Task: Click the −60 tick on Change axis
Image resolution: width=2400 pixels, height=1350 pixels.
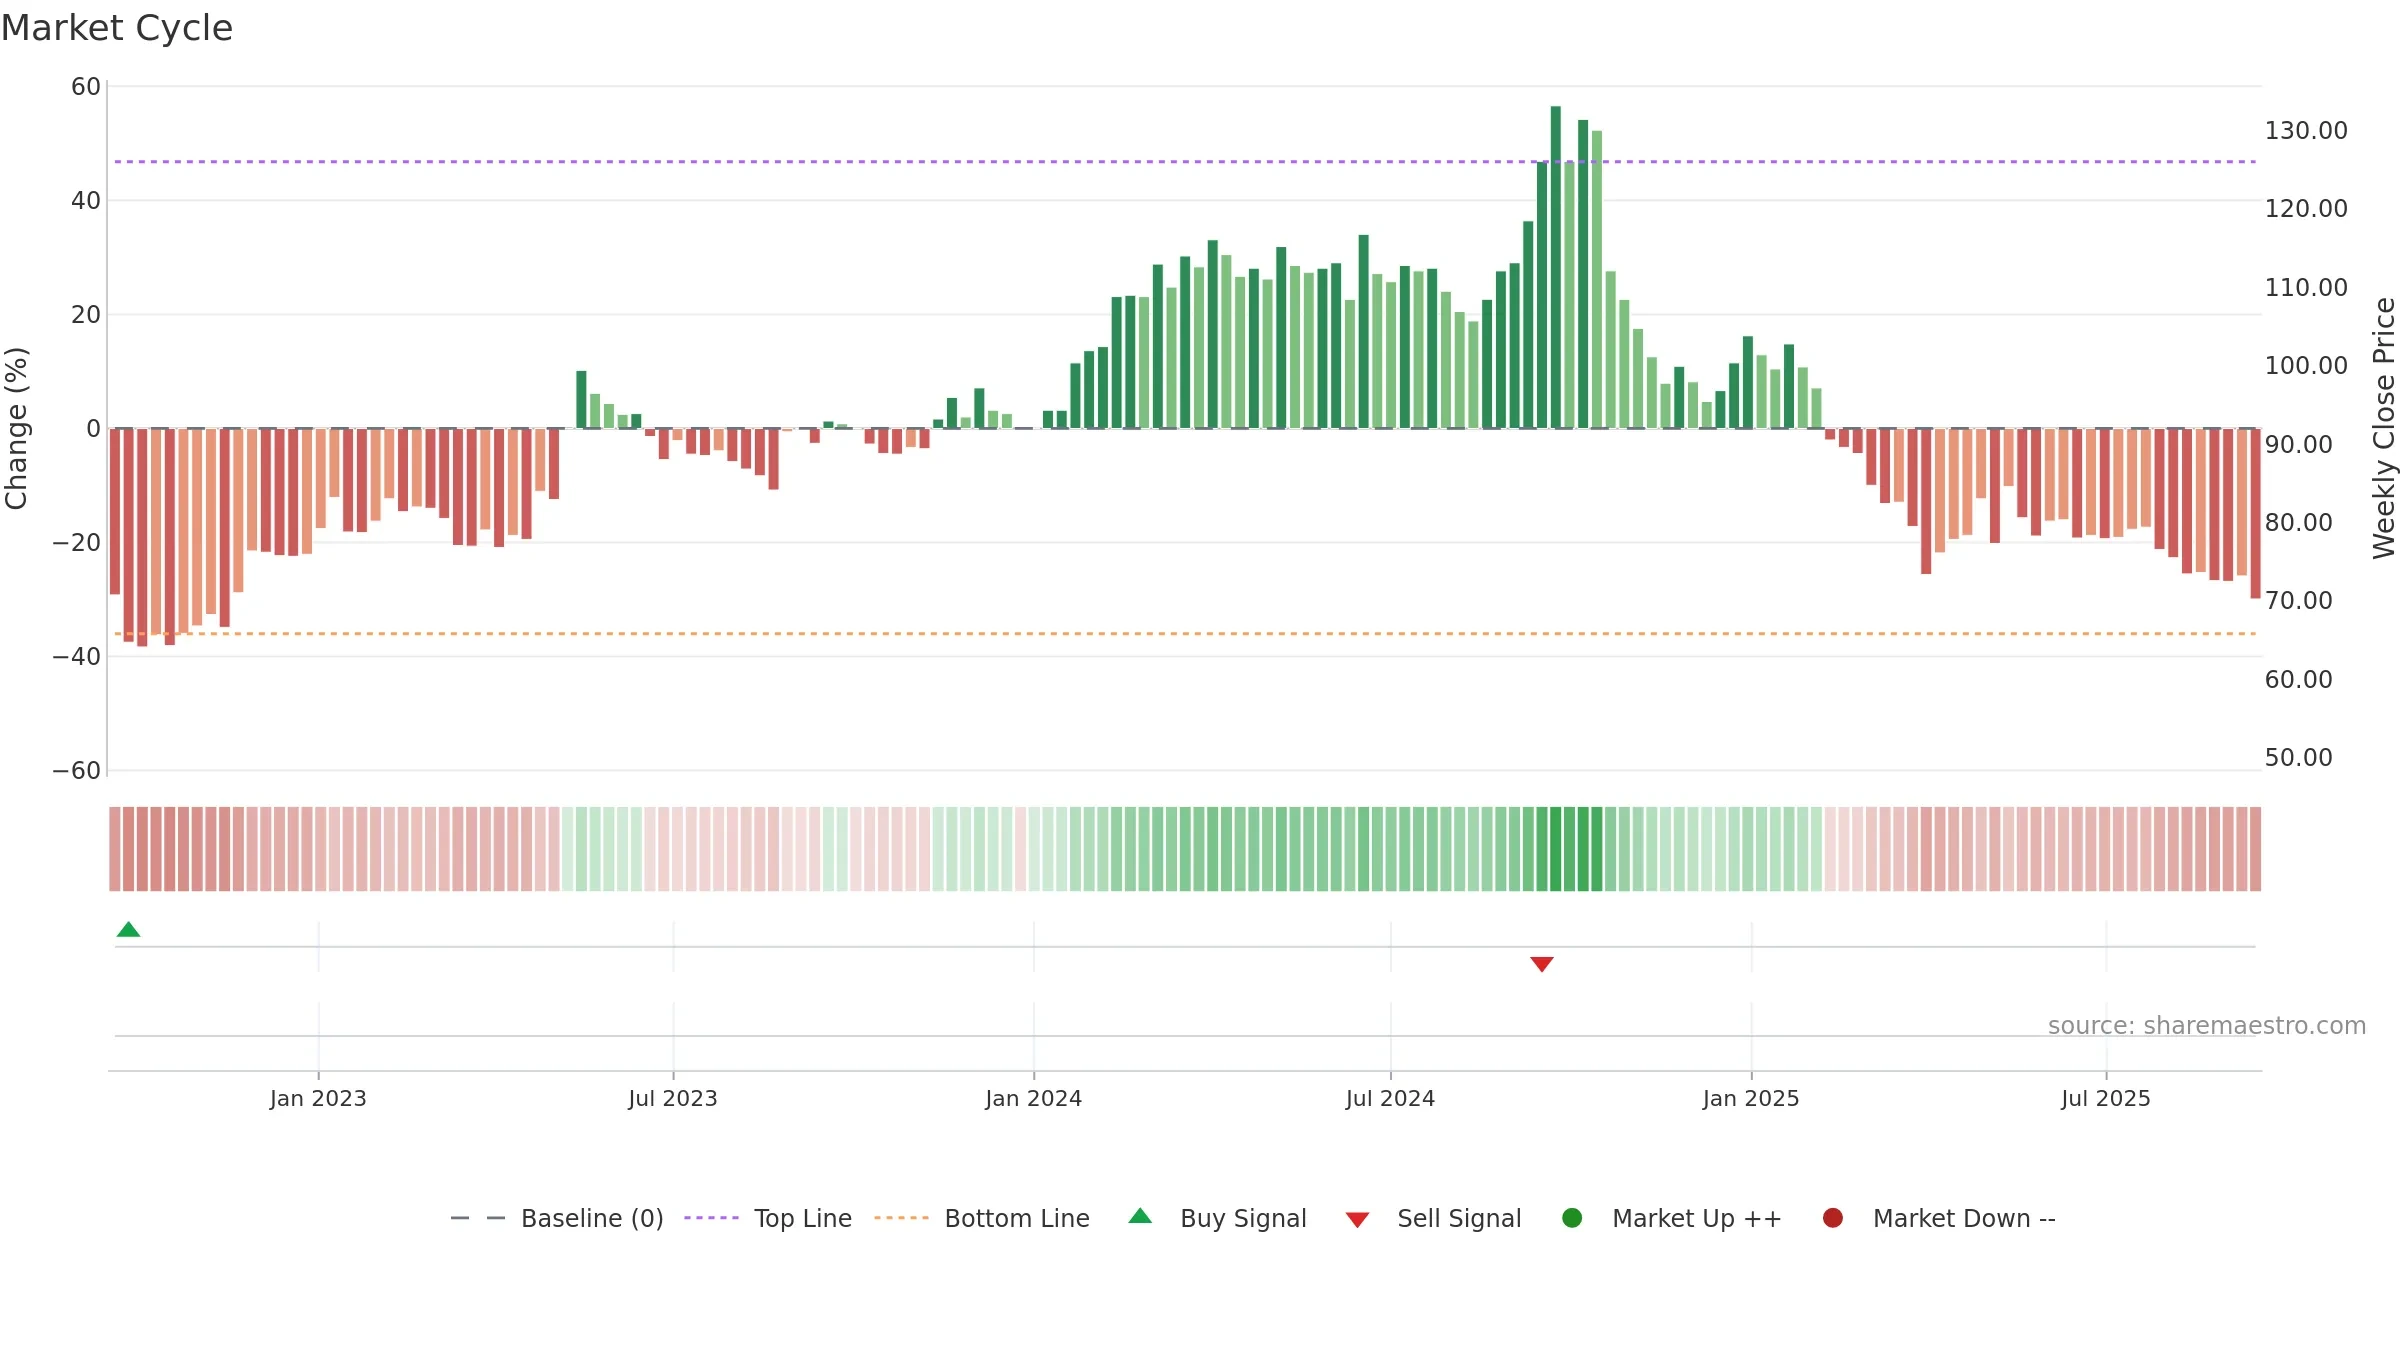Action: (77, 771)
